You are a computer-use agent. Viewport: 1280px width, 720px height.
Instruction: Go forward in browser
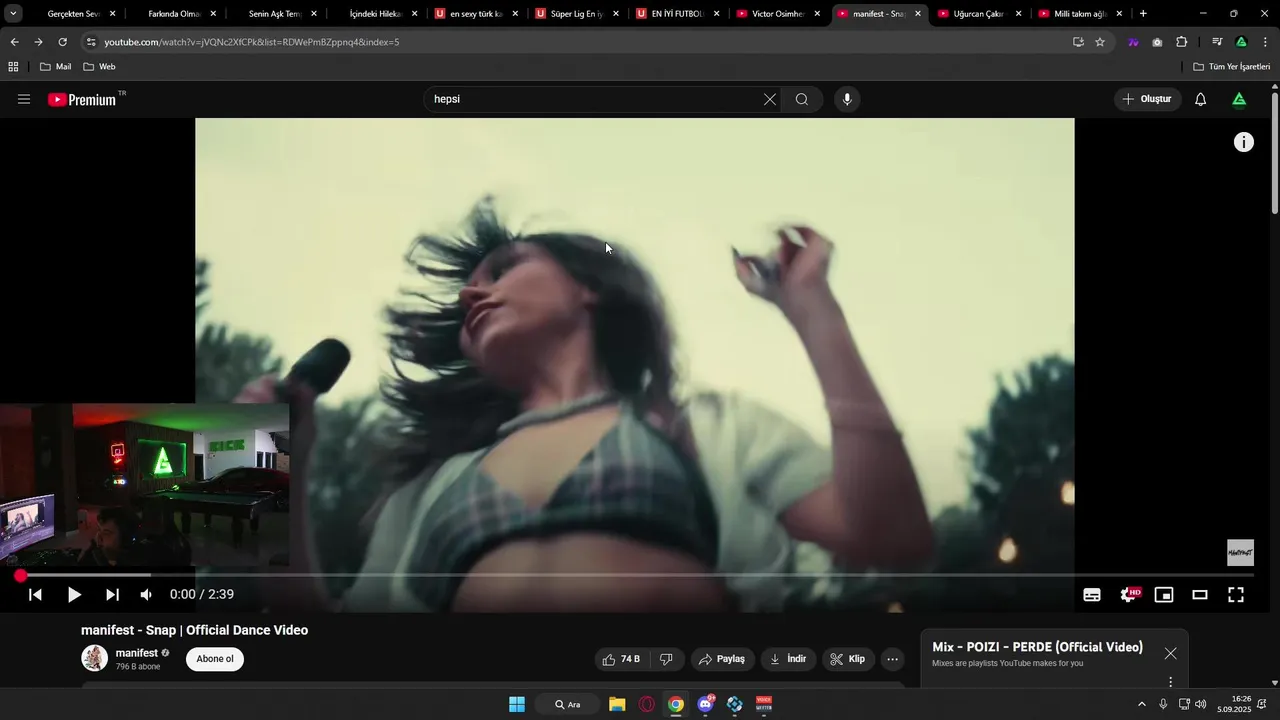click(x=38, y=42)
